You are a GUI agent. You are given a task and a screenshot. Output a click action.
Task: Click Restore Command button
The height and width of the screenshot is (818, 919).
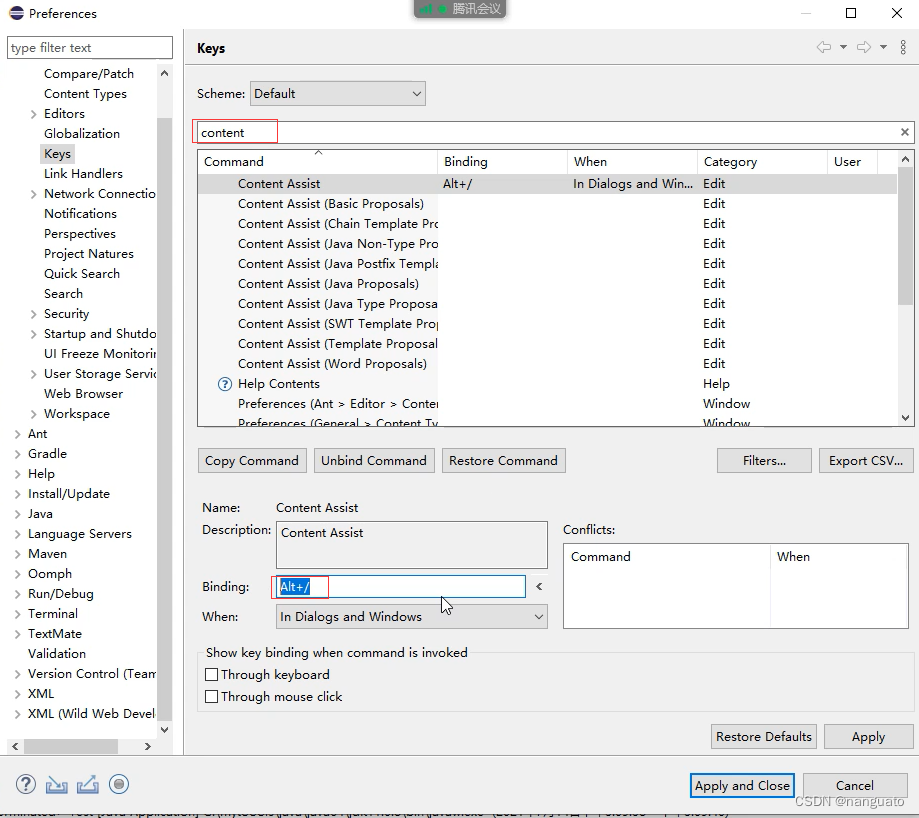tap(503, 461)
